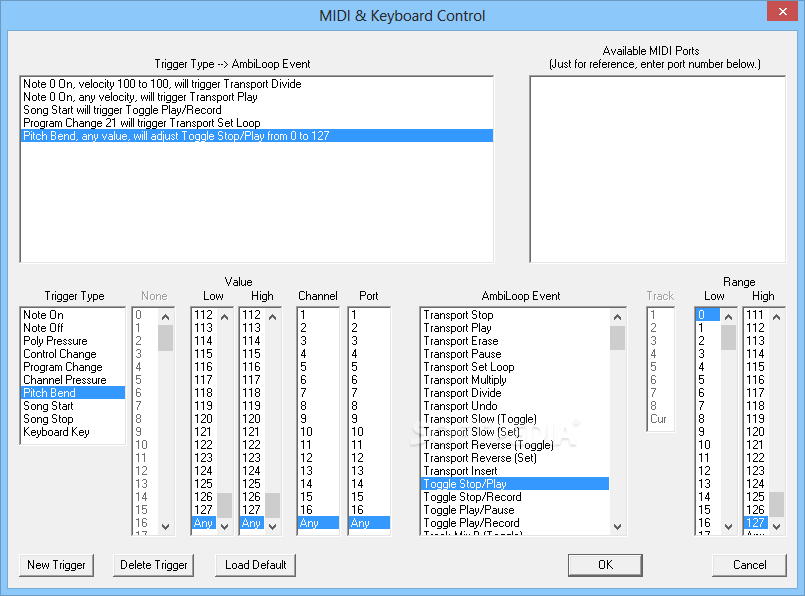The width and height of the screenshot is (805, 596).
Task: Select Toggle Stop/Record event
Action: pos(515,497)
